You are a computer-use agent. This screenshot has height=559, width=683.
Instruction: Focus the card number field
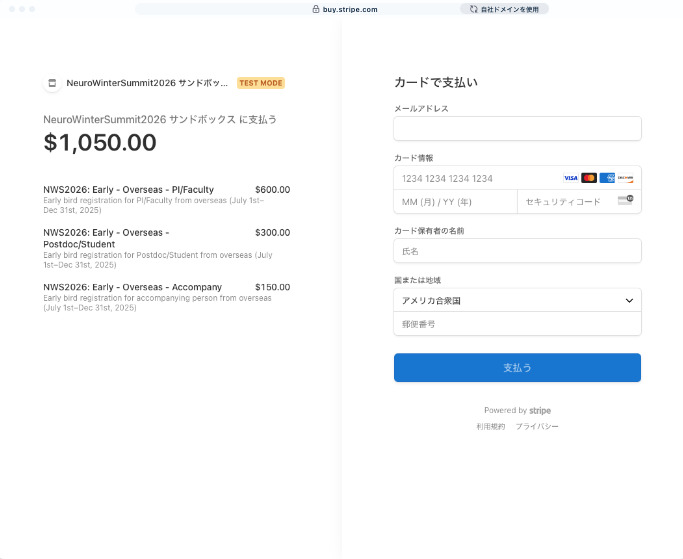click(x=517, y=178)
